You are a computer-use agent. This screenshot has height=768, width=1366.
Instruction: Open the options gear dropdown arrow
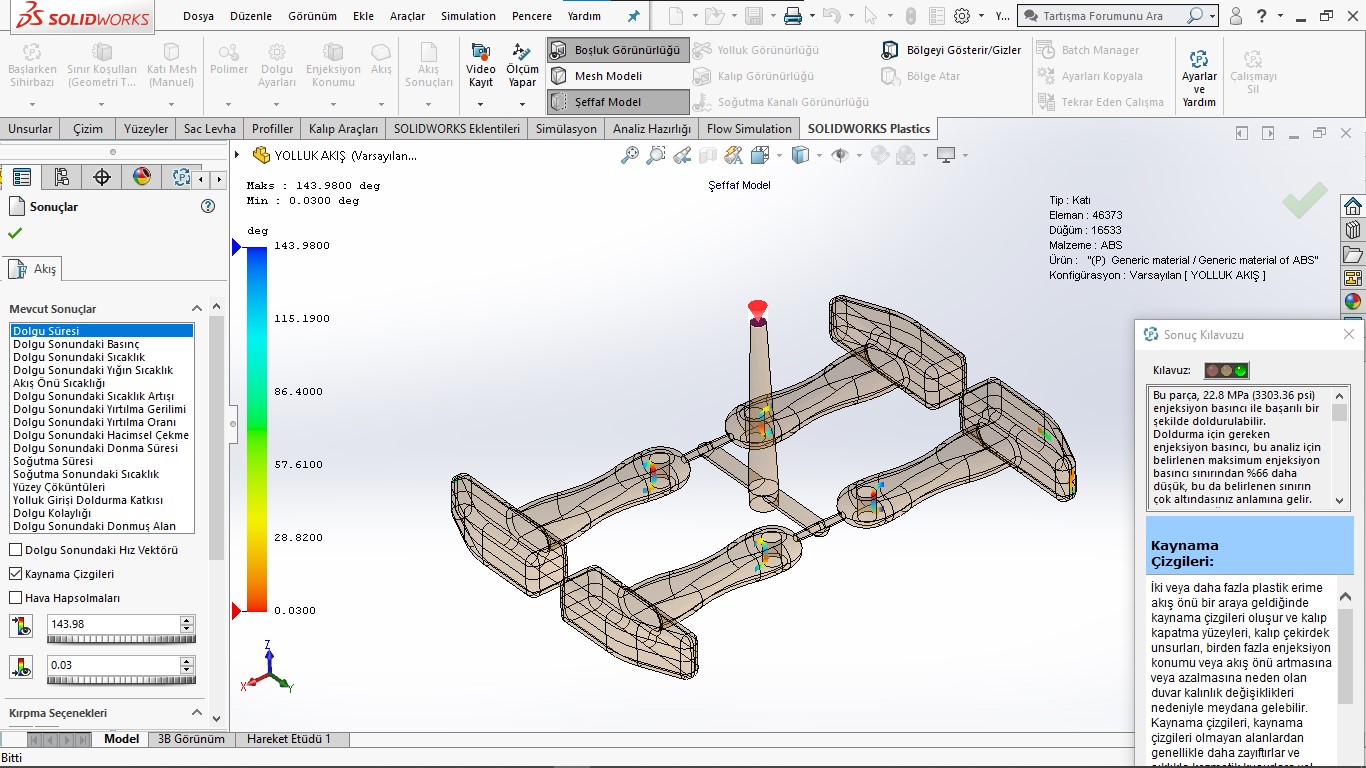(981, 16)
